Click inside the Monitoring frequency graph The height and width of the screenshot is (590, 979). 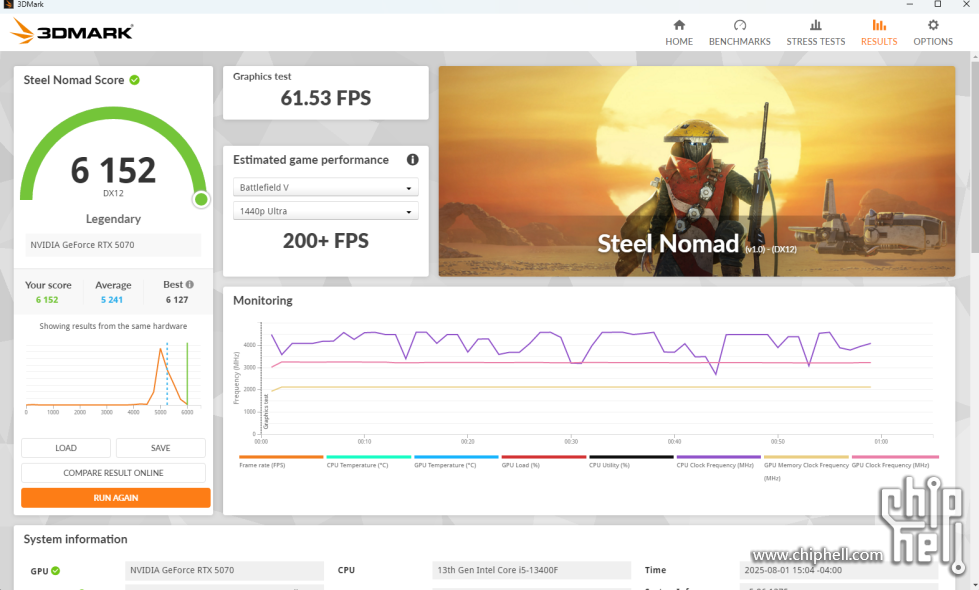596,378
